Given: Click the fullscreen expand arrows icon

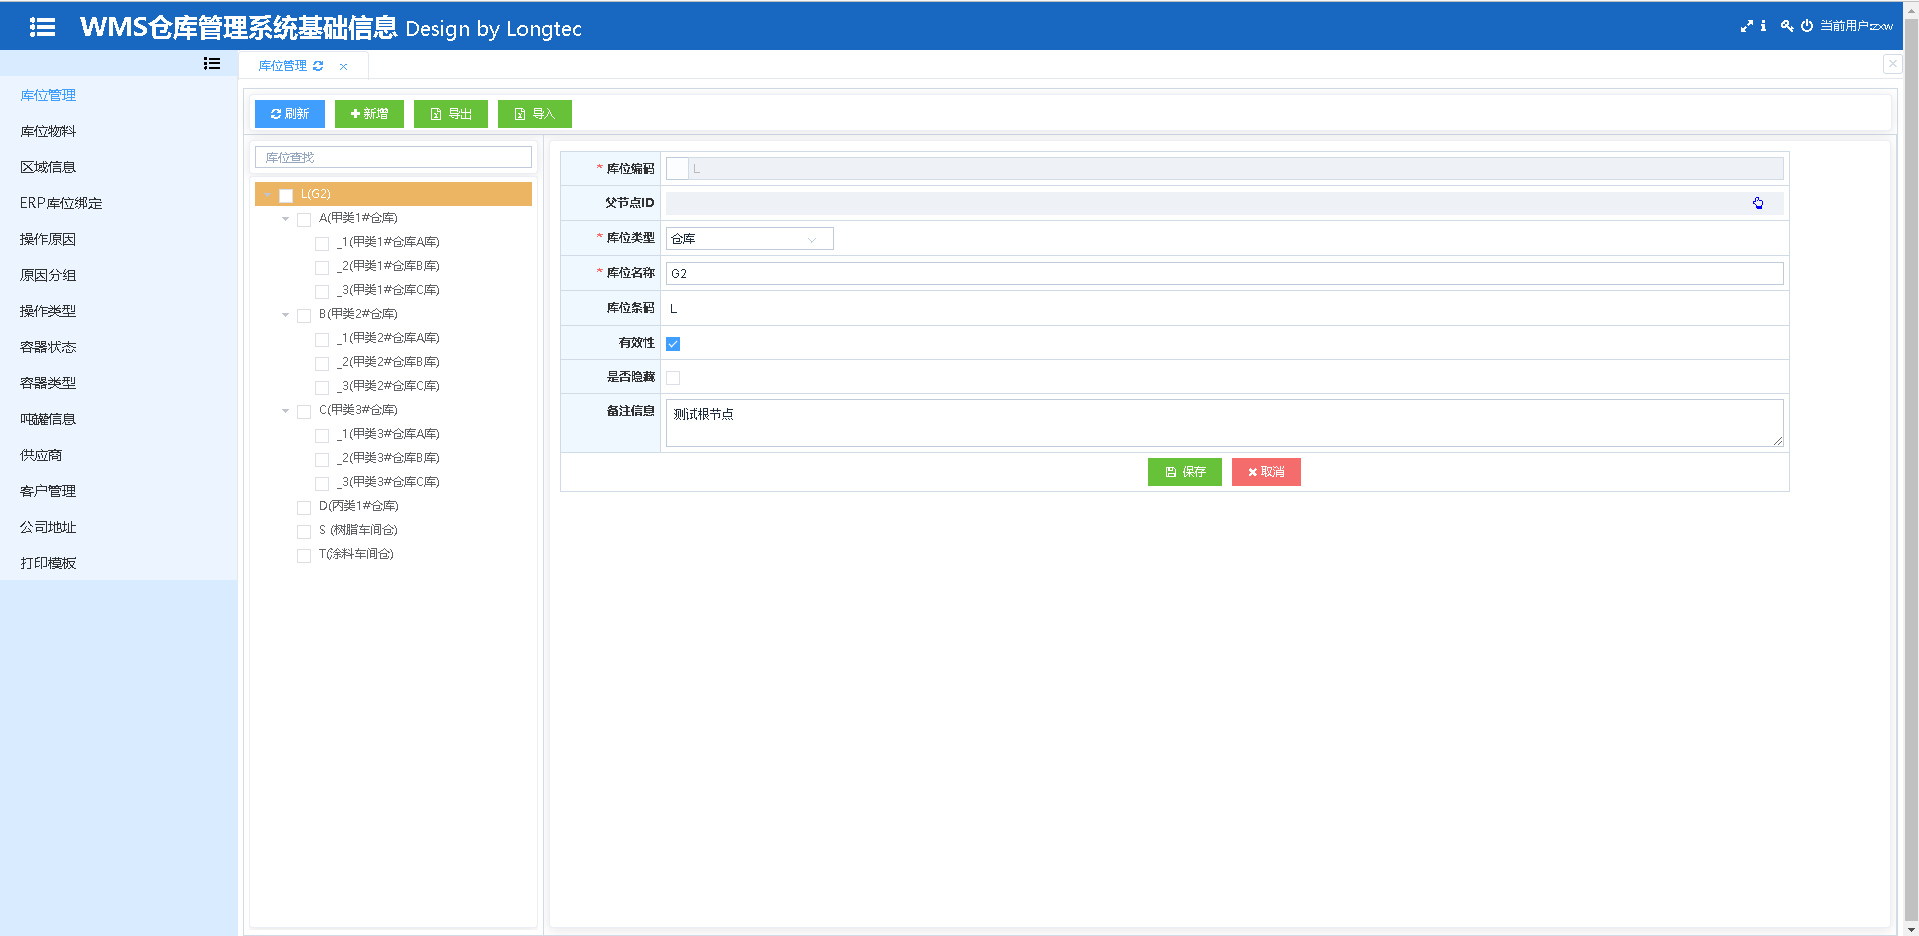Looking at the screenshot, I should click(1746, 26).
